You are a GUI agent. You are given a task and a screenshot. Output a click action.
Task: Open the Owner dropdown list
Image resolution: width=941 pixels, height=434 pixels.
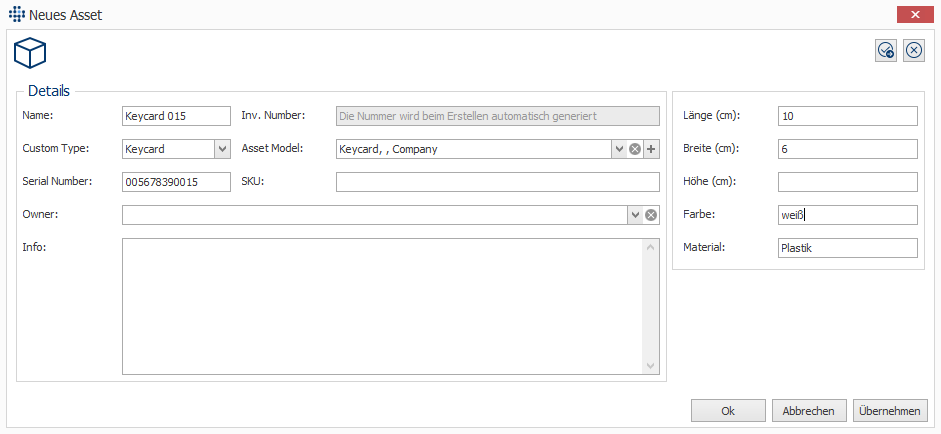[x=634, y=215]
